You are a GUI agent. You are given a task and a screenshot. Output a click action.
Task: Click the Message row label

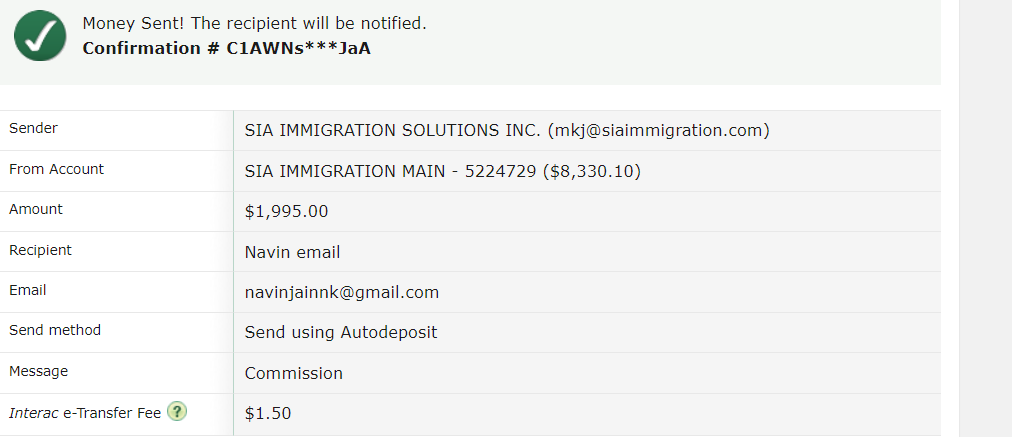tap(38, 371)
